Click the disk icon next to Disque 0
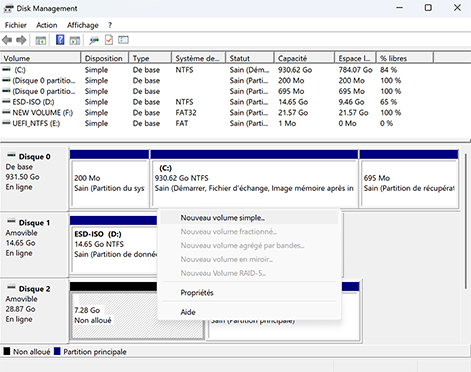 [x=11, y=155]
